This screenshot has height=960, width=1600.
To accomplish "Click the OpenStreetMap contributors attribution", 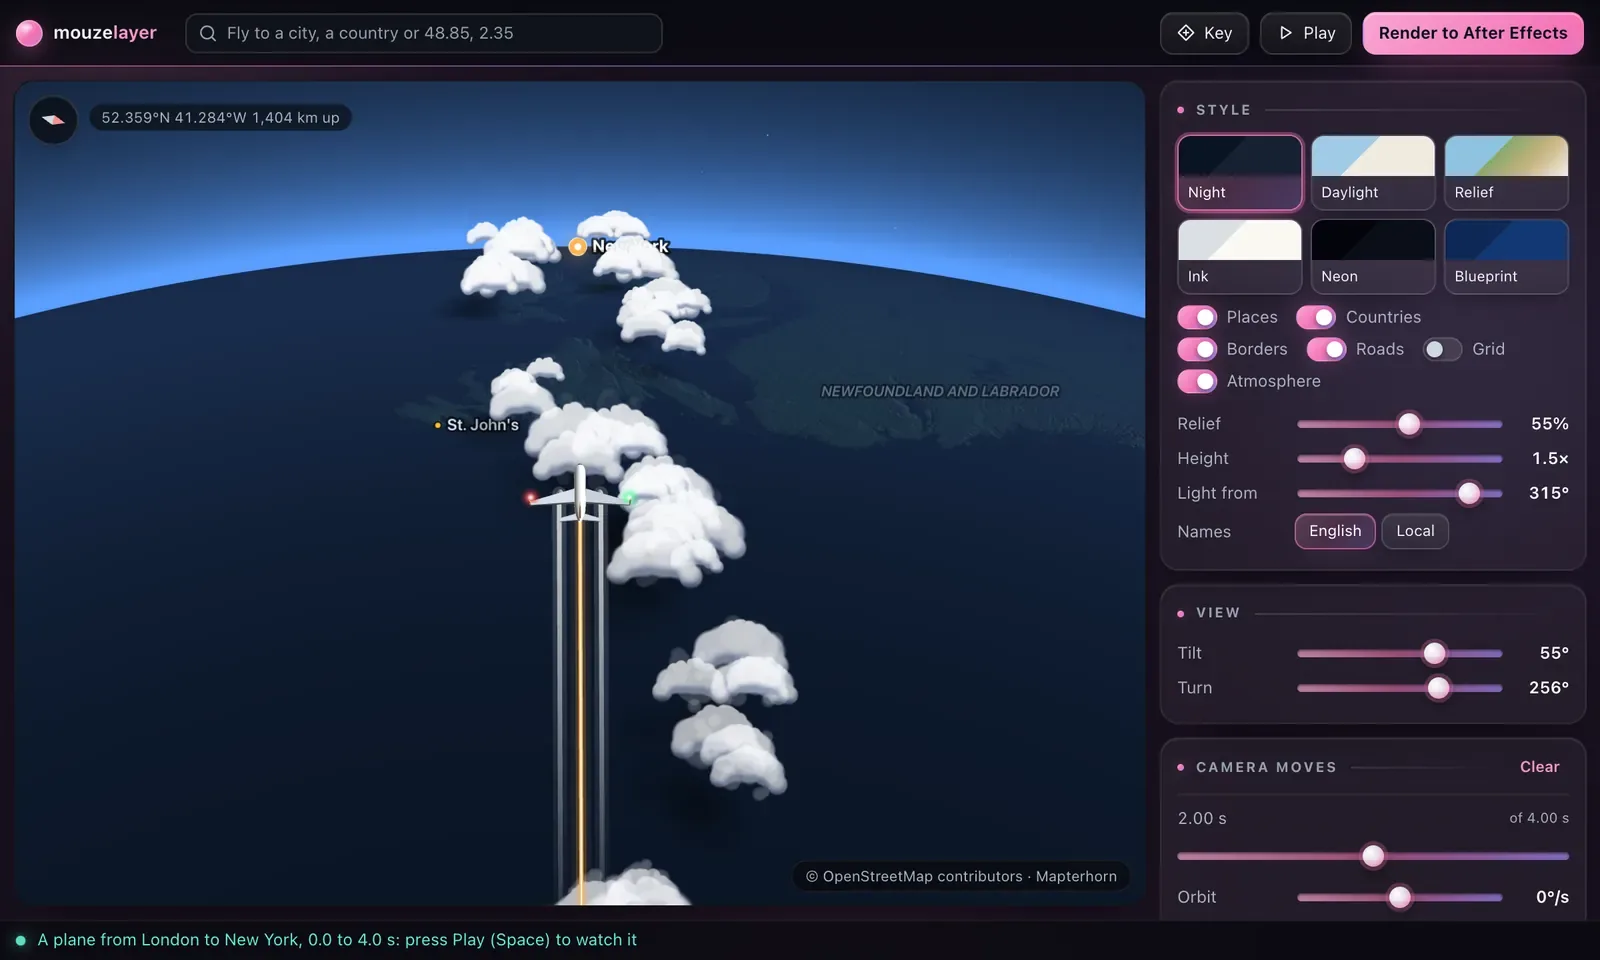I will (x=961, y=876).
